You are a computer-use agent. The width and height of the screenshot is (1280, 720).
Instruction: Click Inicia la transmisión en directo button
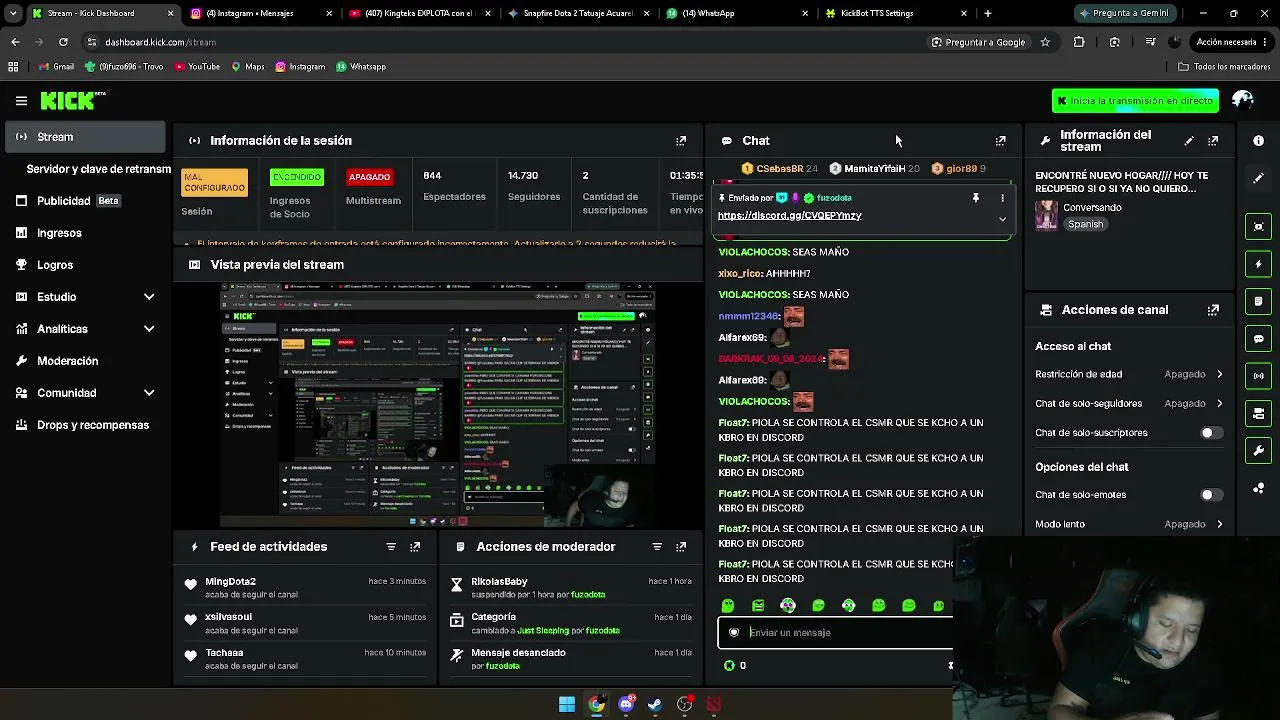click(x=1135, y=101)
